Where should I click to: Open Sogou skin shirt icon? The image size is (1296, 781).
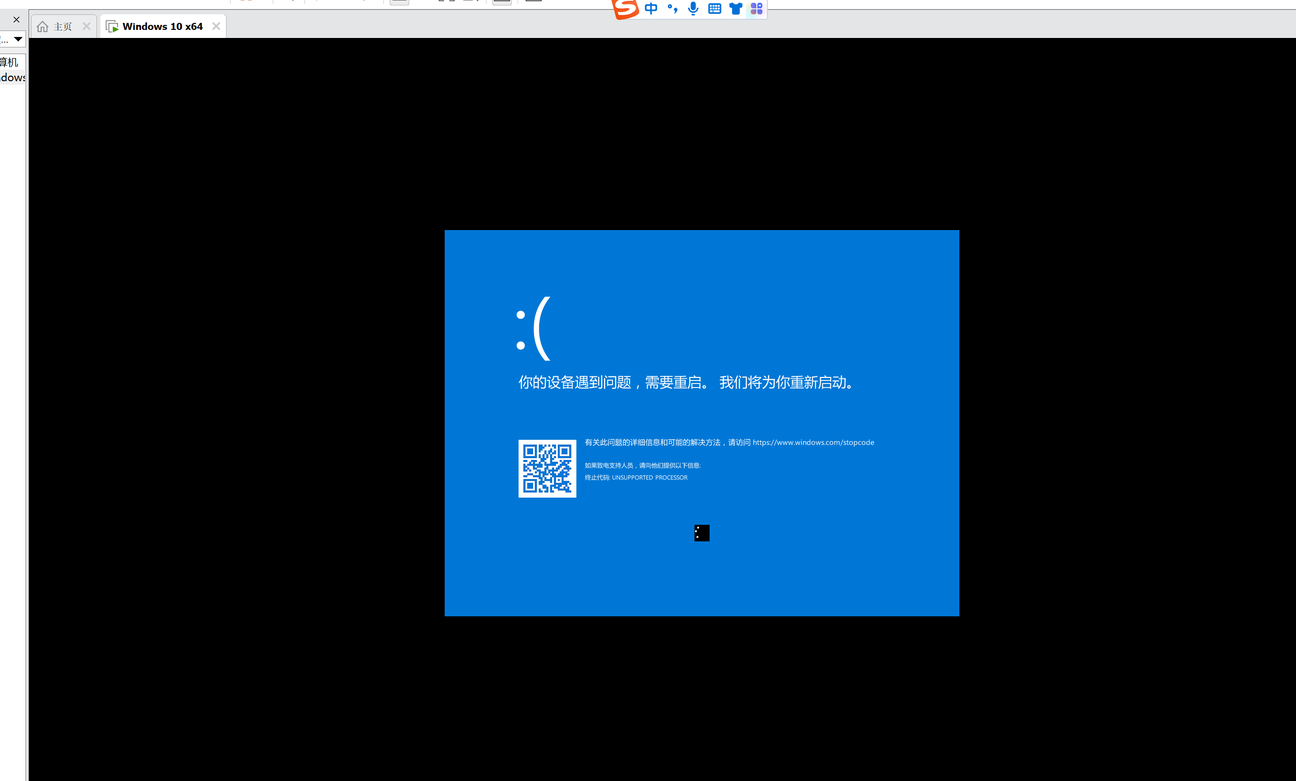[736, 8]
